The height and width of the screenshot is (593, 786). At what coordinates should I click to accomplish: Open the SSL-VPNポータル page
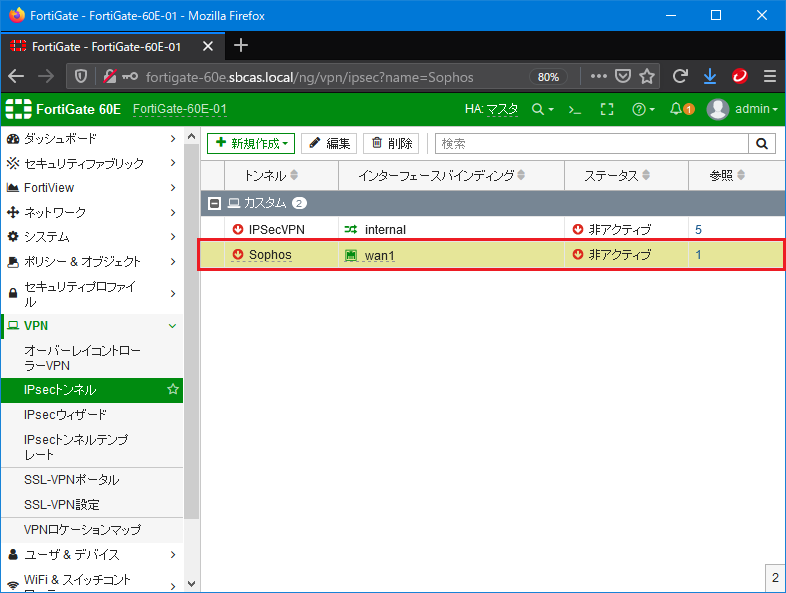point(92,480)
